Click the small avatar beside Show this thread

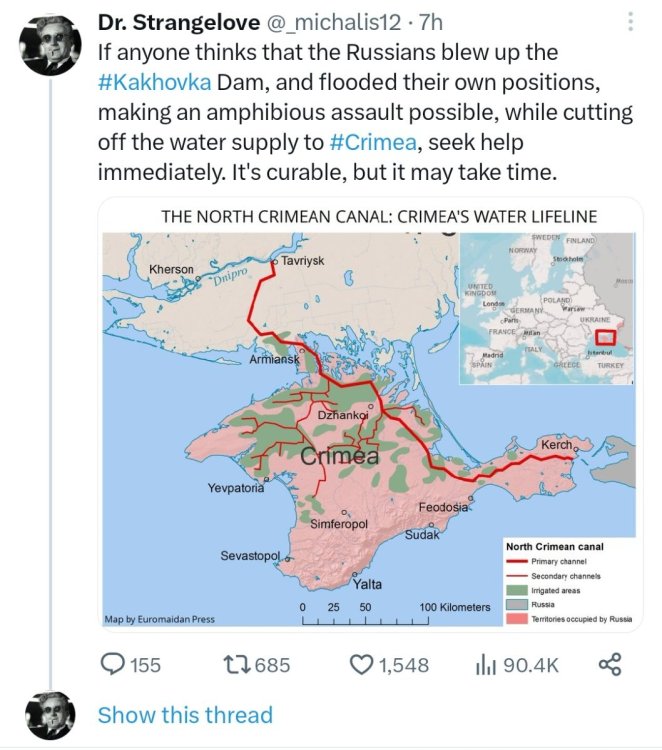point(50,714)
